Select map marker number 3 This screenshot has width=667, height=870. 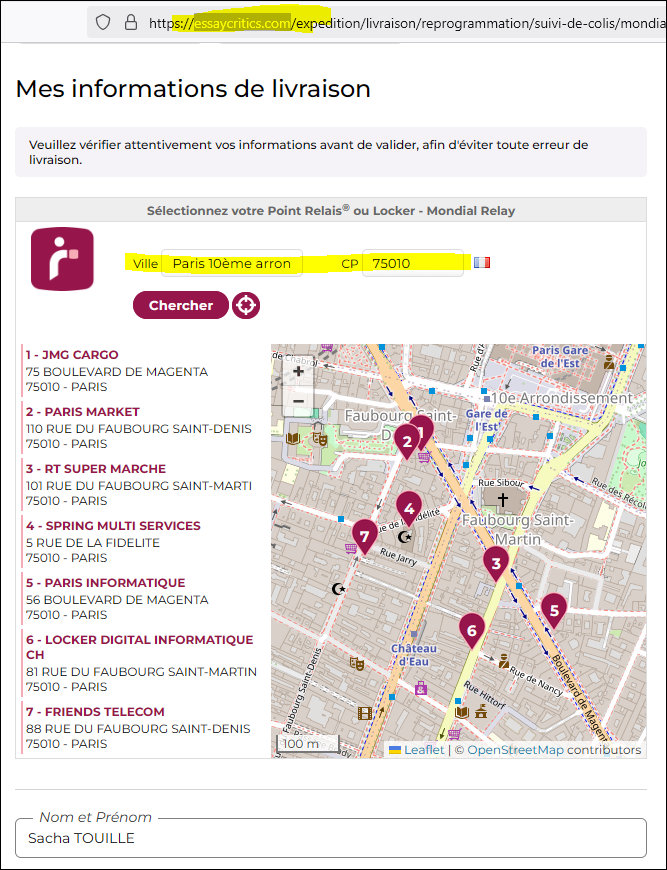[x=496, y=563]
